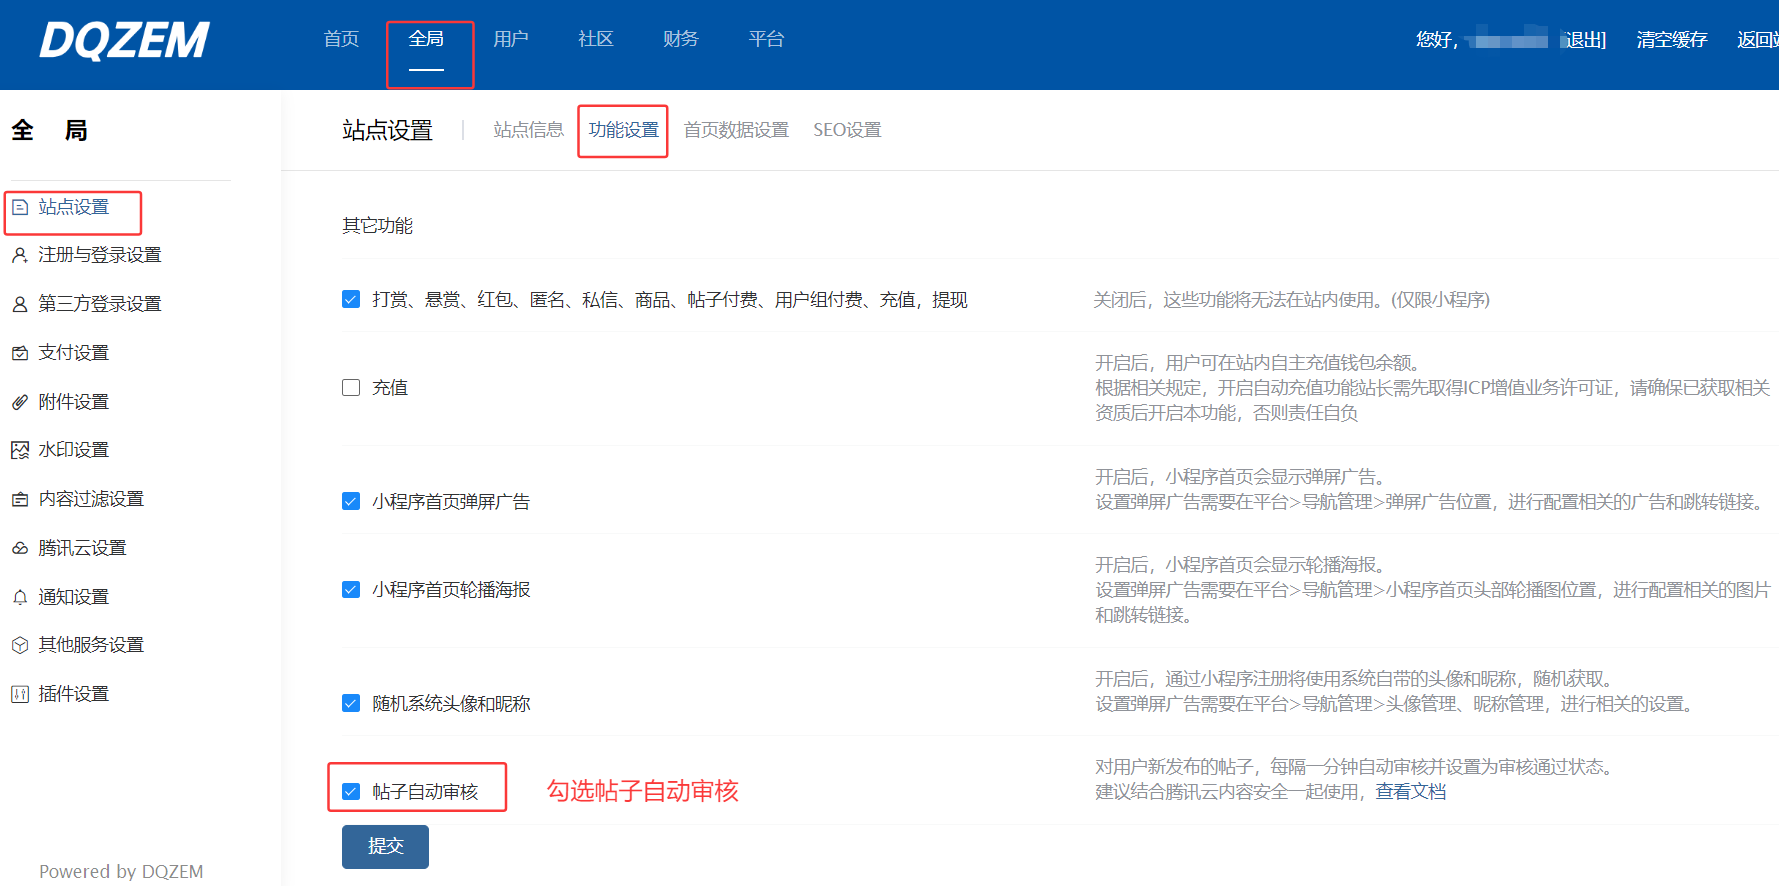Click the watermark settings image icon
The height and width of the screenshot is (886, 1779).
[x=20, y=450]
